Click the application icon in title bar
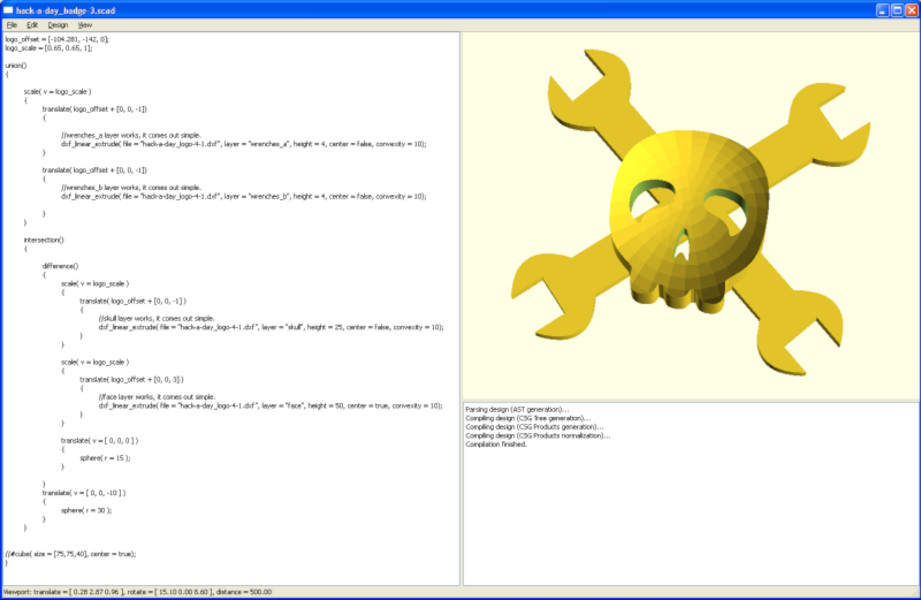The height and width of the screenshot is (600, 921). point(9,9)
